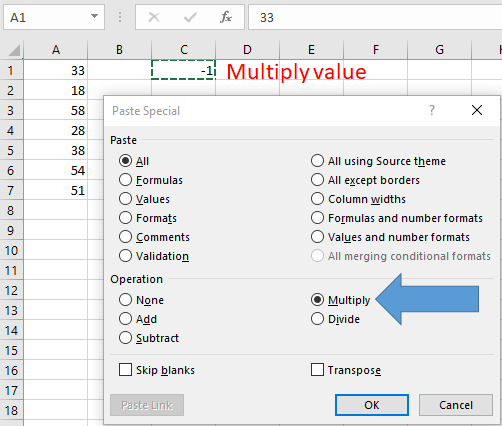This screenshot has height=426, width=502.
Task: Click the formula bar enter checkmark icon
Action: [190, 17]
